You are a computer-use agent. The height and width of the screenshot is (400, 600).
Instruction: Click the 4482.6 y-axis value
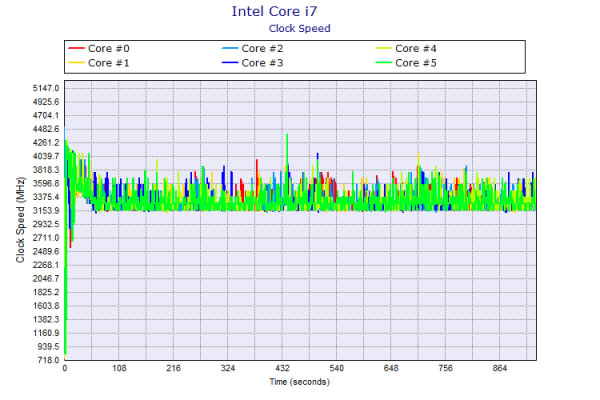tap(46, 129)
